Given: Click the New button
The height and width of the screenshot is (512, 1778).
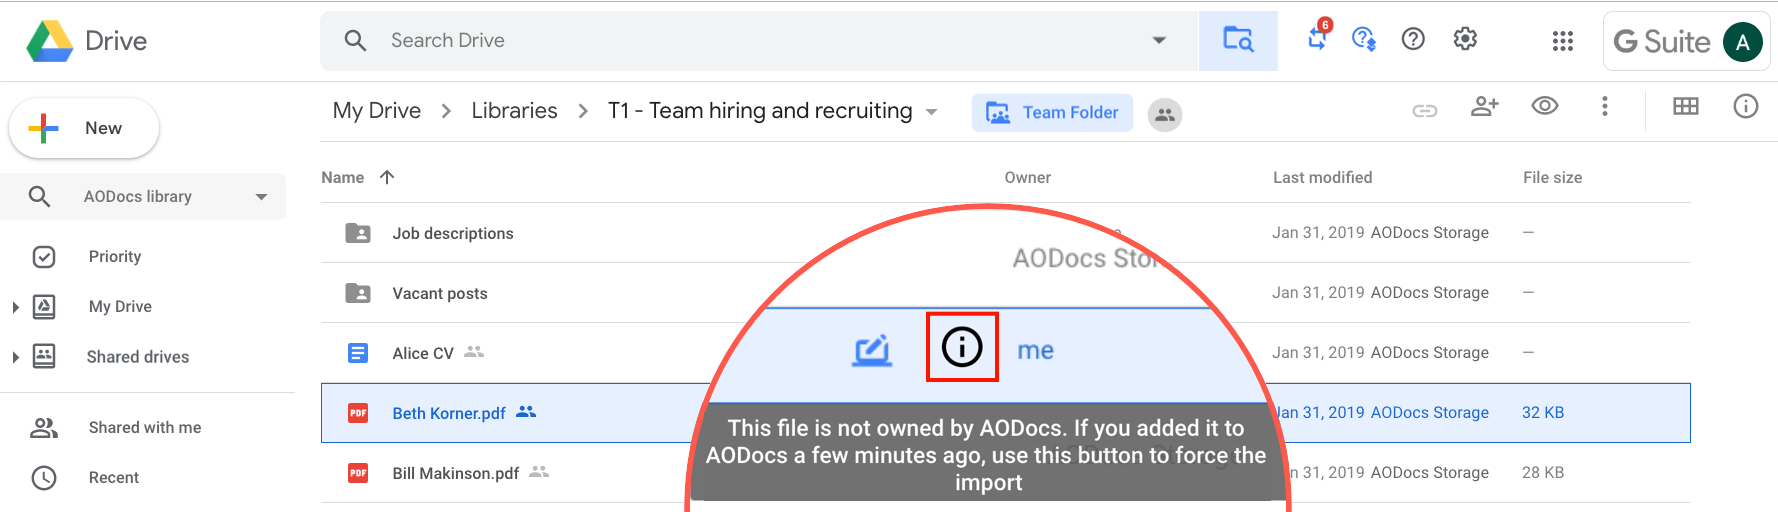Looking at the screenshot, I should 84,128.
